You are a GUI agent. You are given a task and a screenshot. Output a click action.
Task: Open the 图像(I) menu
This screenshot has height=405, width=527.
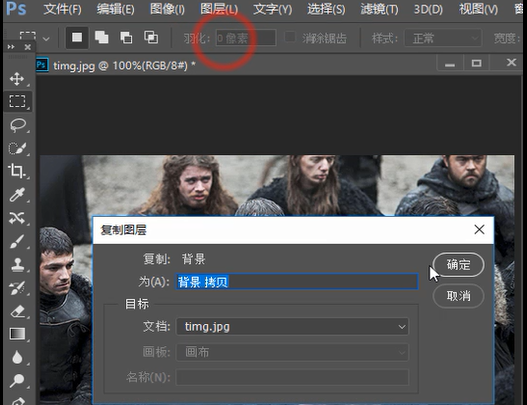pyautogui.click(x=167, y=9)
